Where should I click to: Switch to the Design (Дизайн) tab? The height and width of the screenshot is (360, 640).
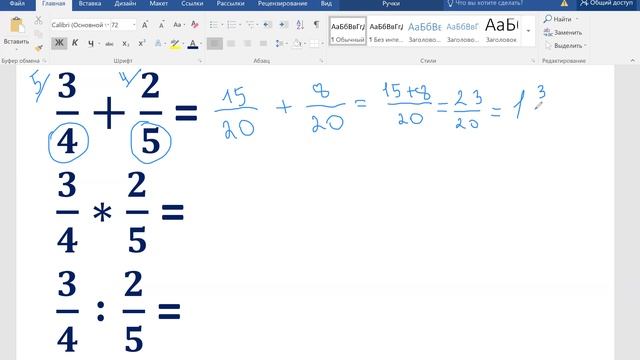[125, 3]
